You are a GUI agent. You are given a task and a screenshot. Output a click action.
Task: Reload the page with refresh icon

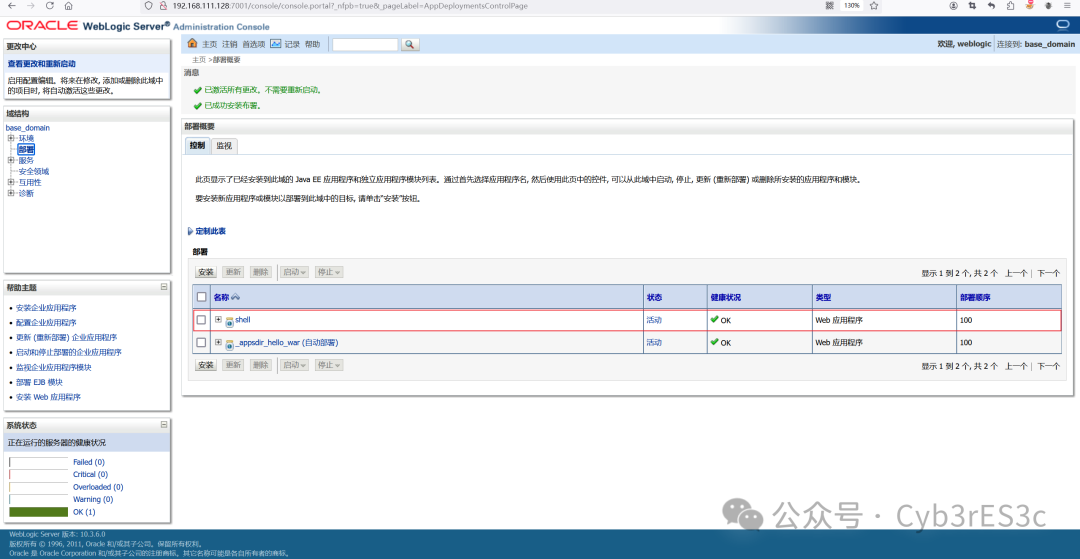(x=50, y=6)
